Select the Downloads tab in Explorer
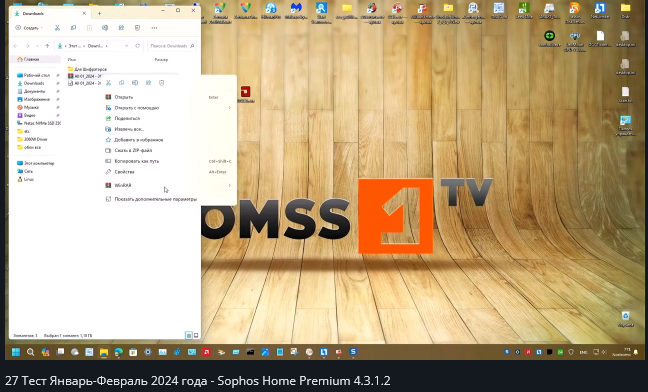This screenshot has height=392, width=648. pyautogui.click(x=50, y=13)
